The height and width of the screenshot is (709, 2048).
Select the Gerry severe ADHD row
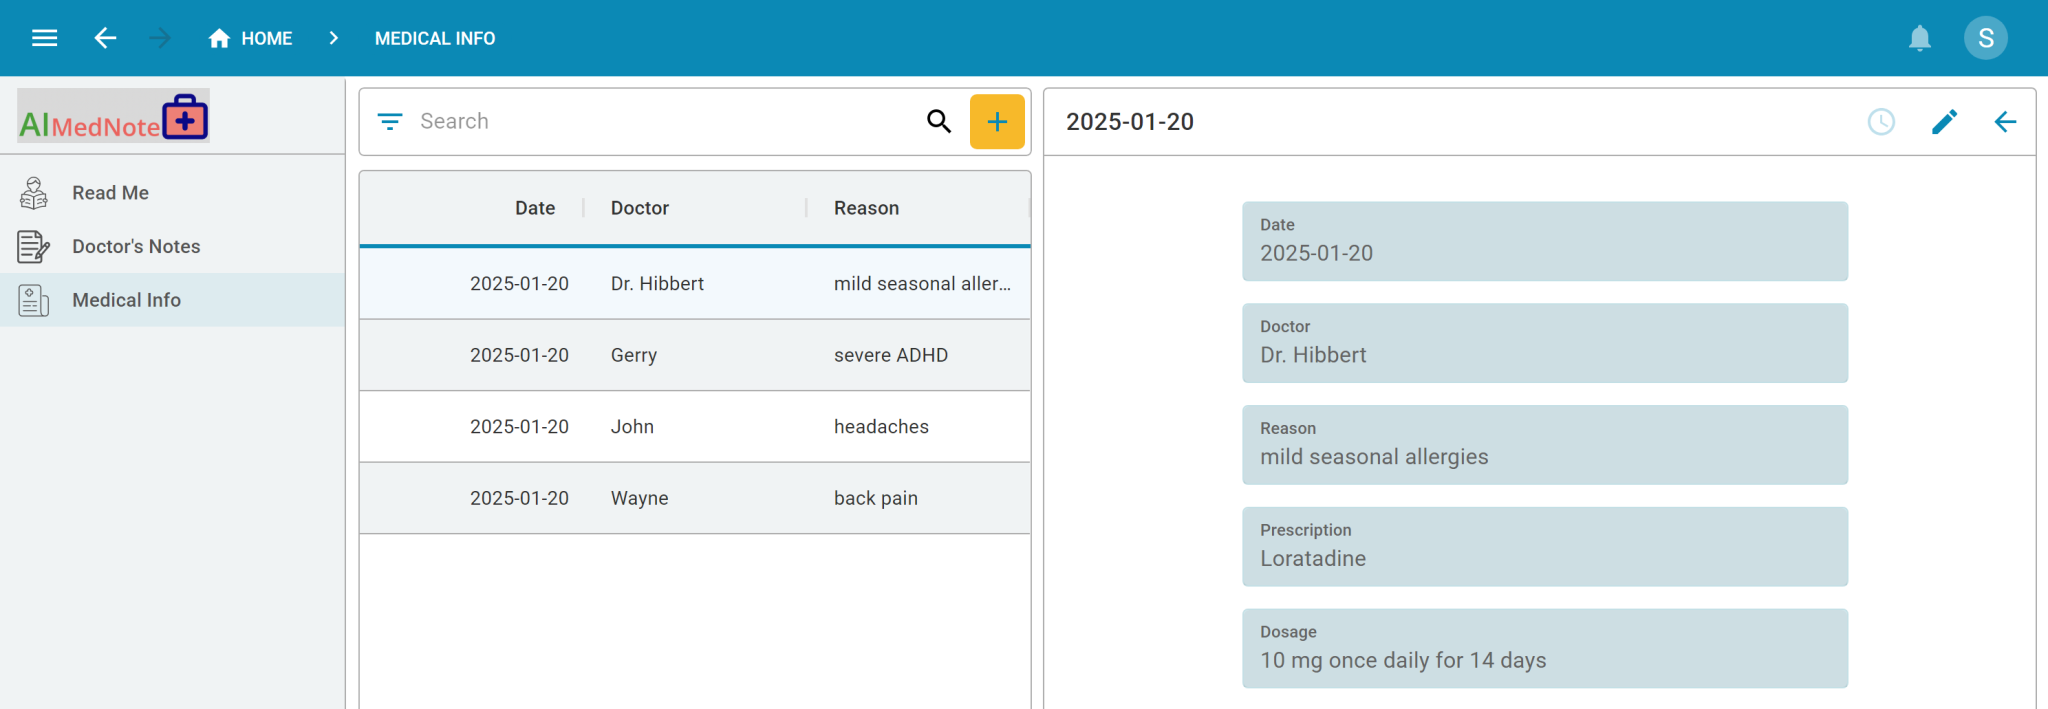tap(694, 355)
